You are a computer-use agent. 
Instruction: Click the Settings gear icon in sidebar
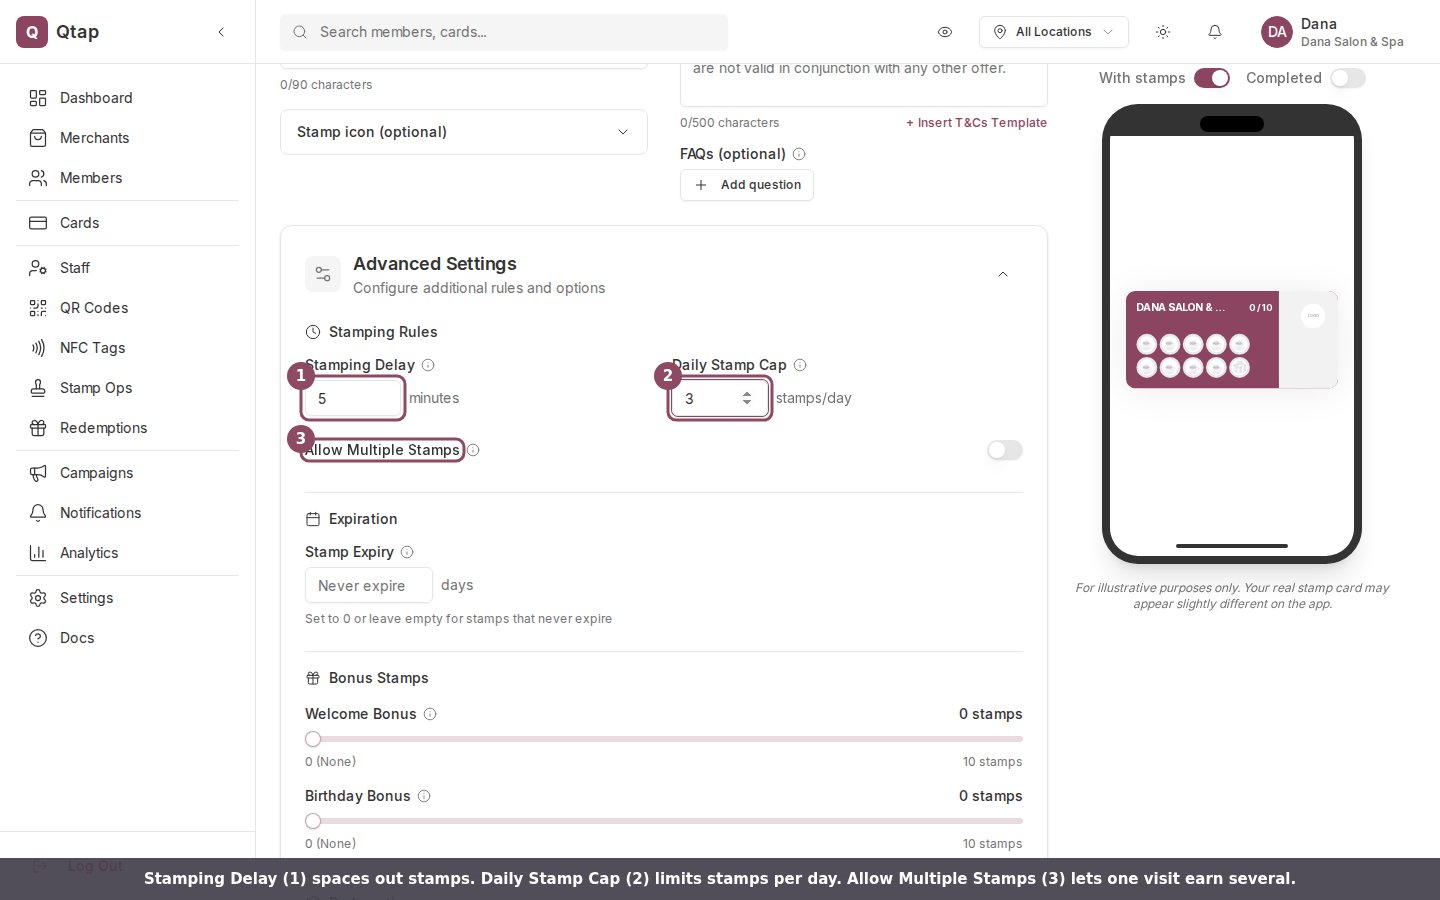click(38, 598)
